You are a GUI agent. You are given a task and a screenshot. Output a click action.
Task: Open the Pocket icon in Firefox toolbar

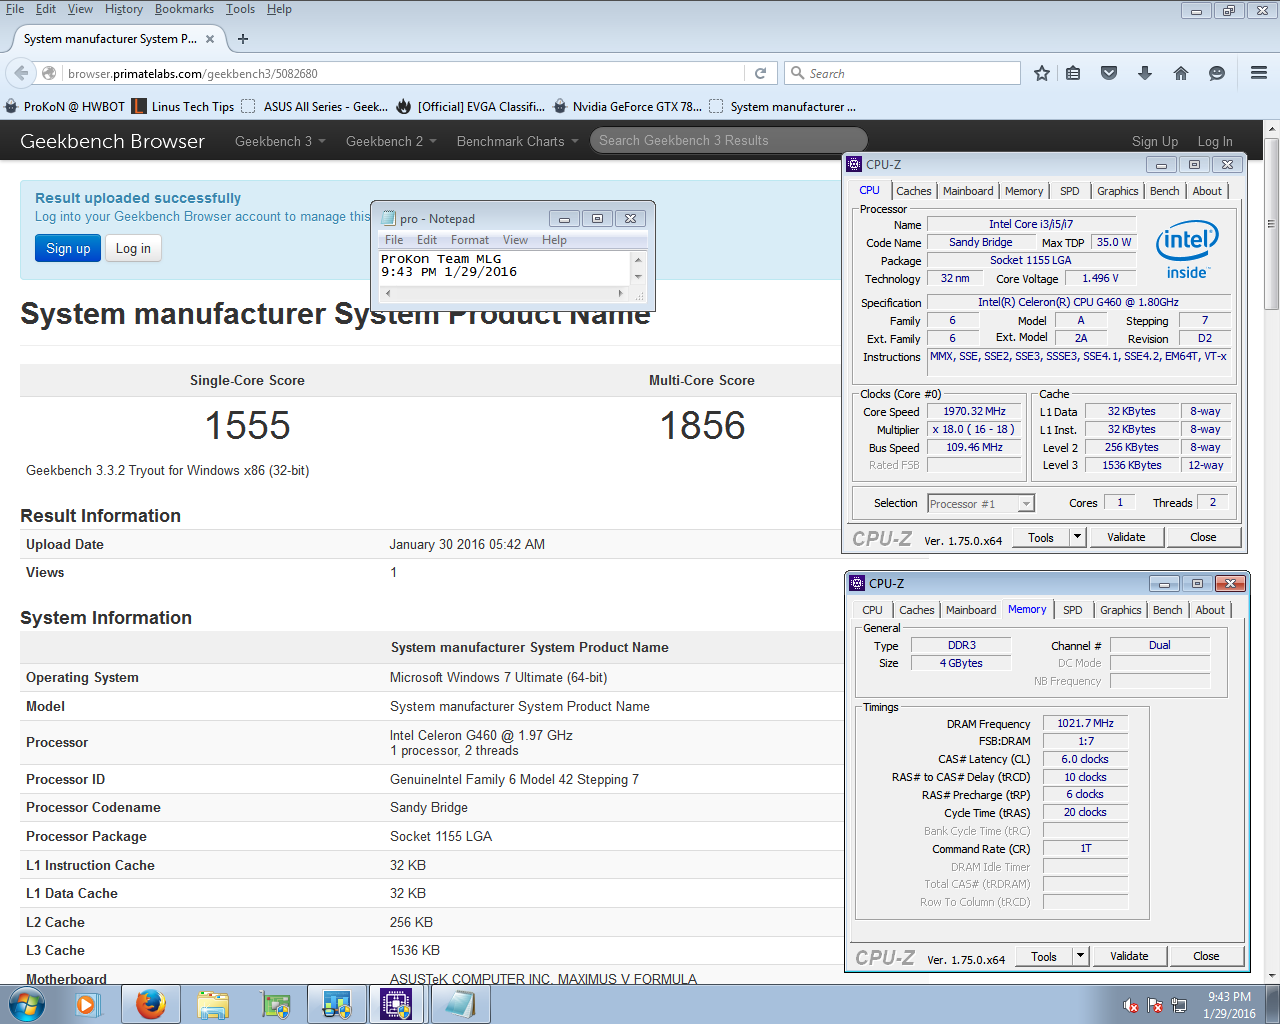[x=1109, y=73]
